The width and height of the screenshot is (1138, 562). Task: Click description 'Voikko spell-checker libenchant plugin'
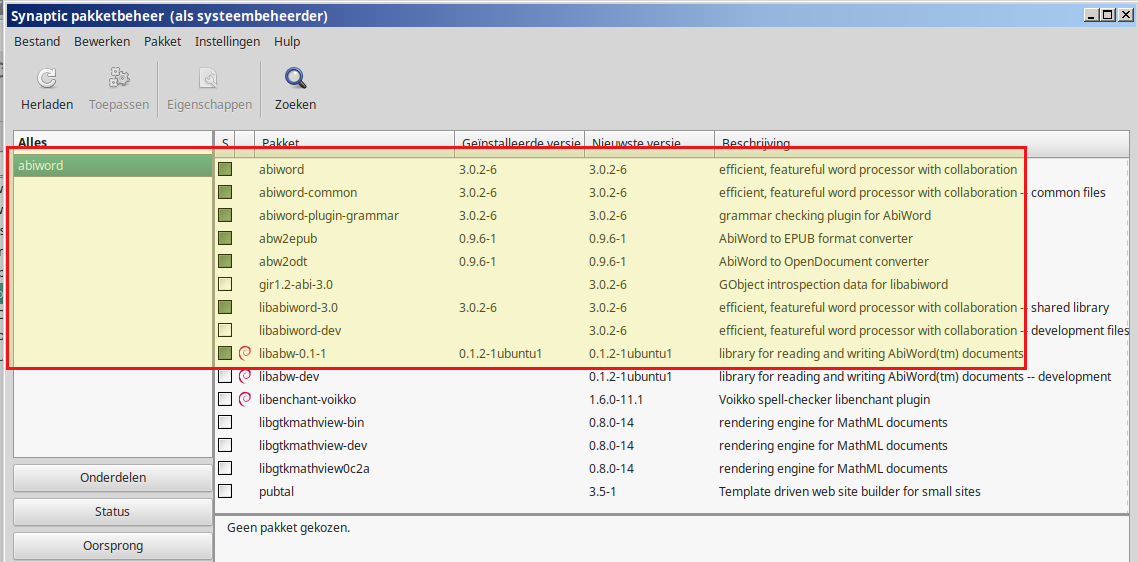tap(824, 399)
